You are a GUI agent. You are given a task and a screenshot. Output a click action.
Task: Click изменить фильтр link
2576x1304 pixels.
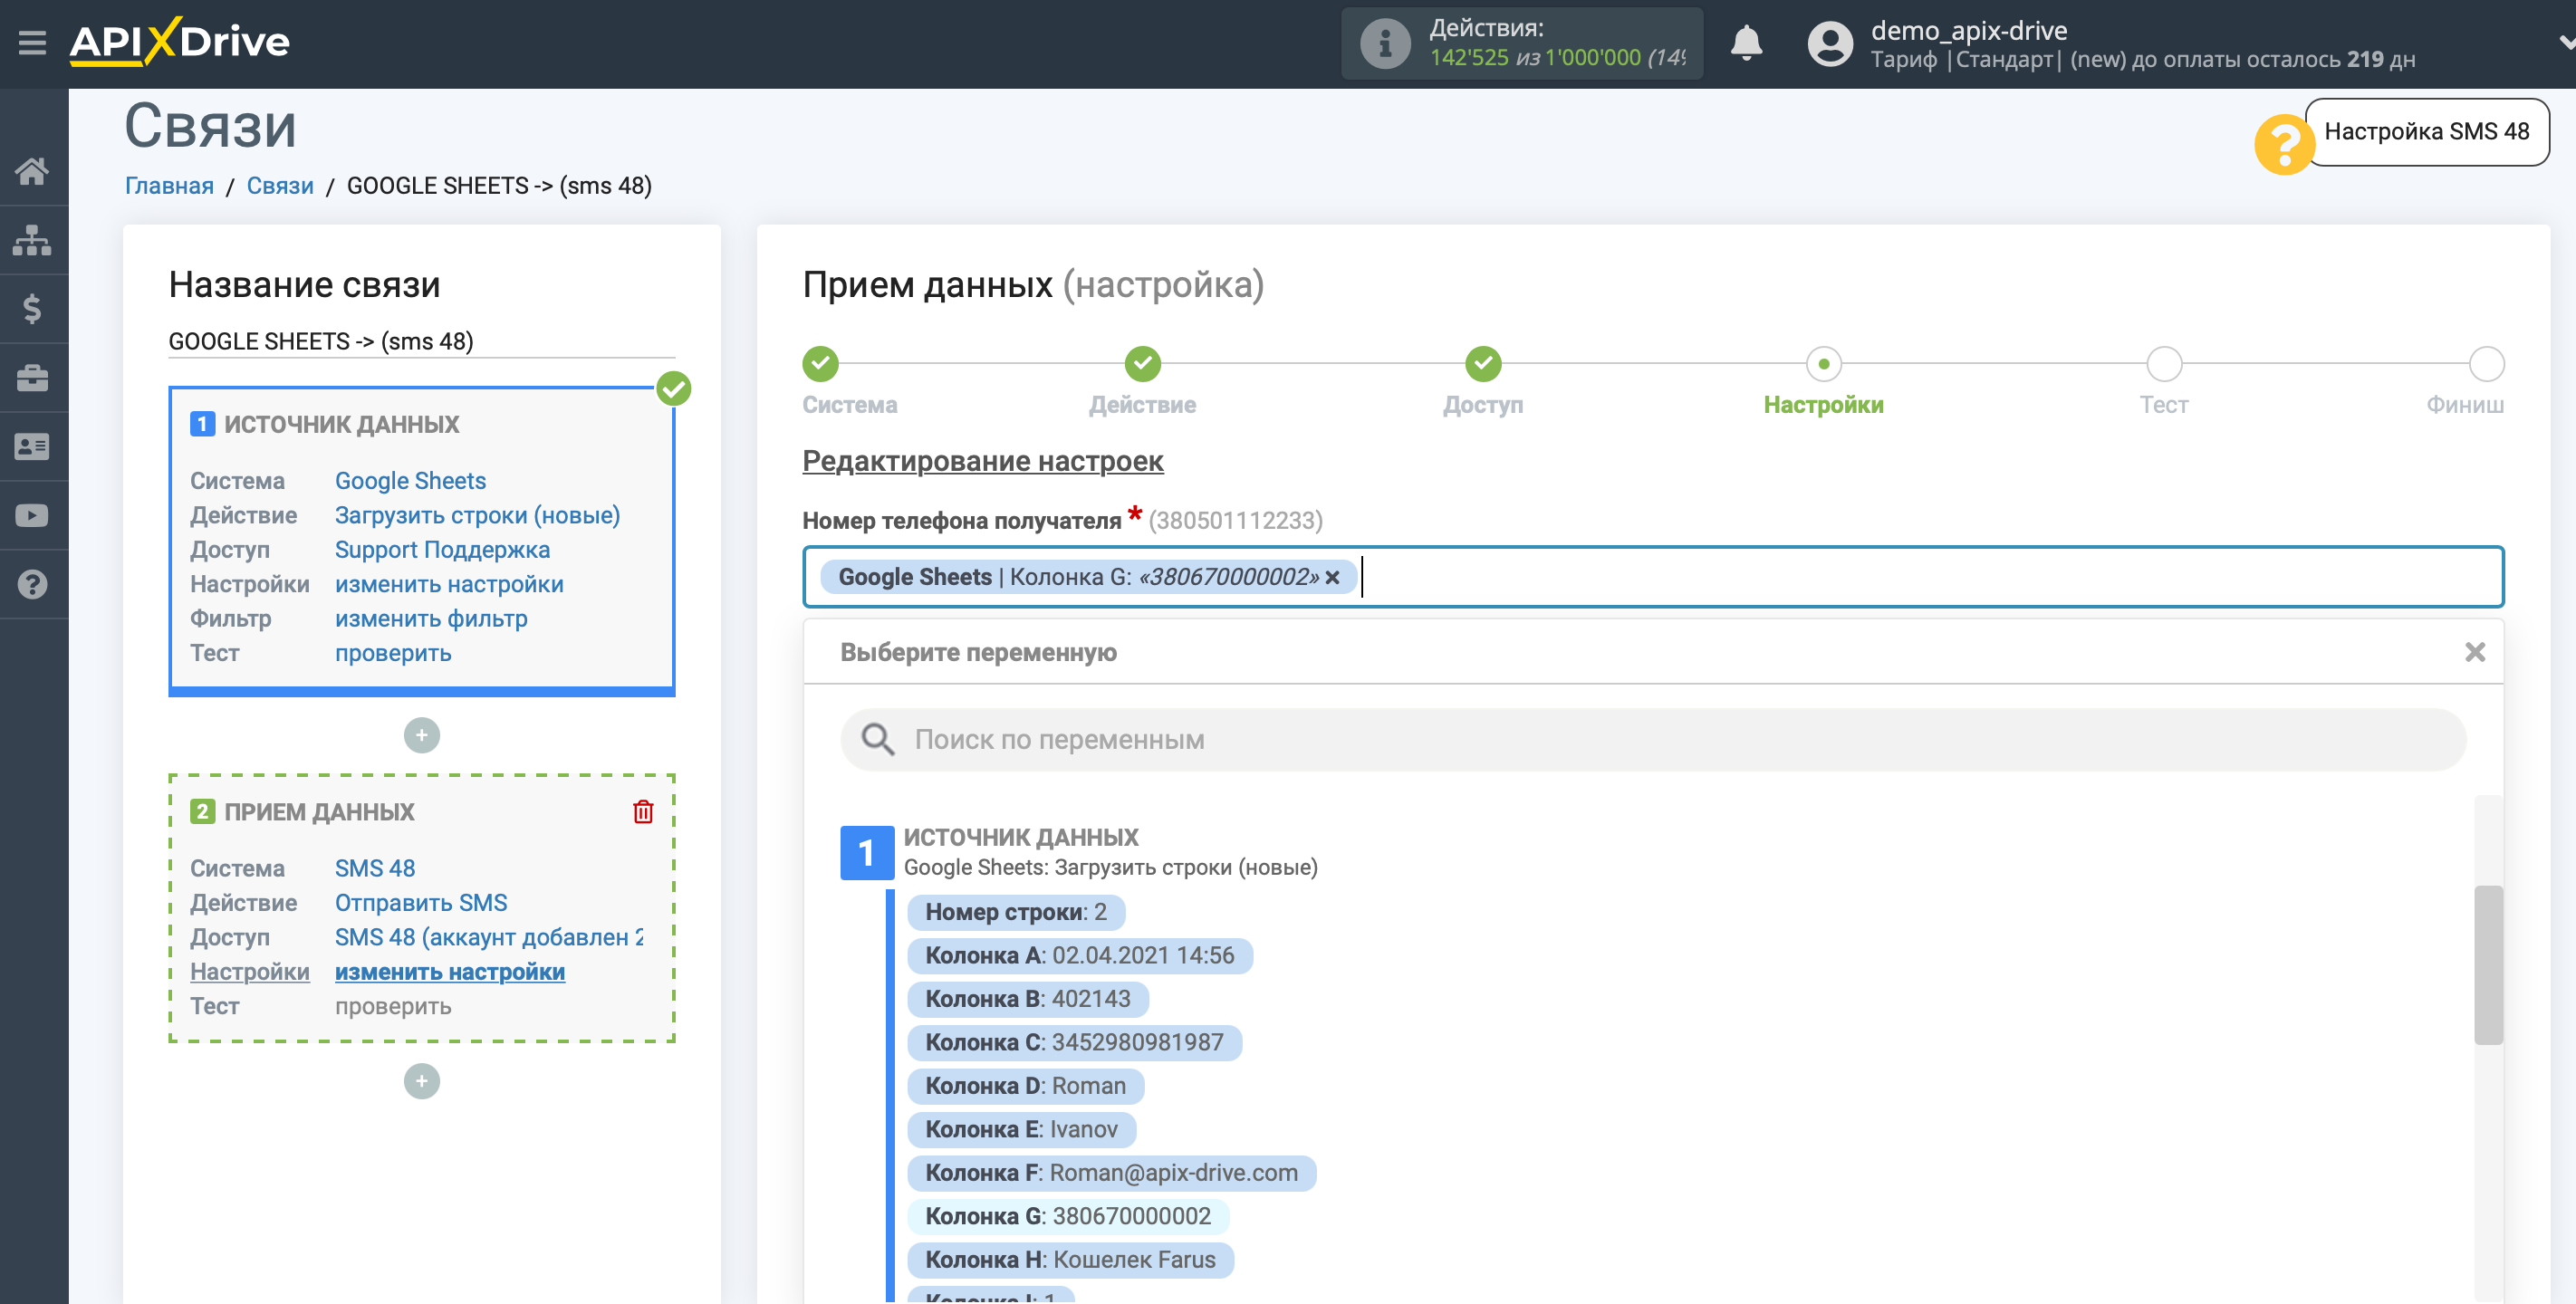tap(431, 619)
